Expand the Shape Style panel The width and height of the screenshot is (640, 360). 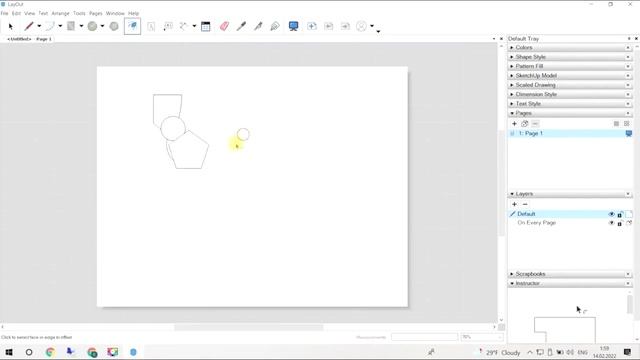pos(570,57)
